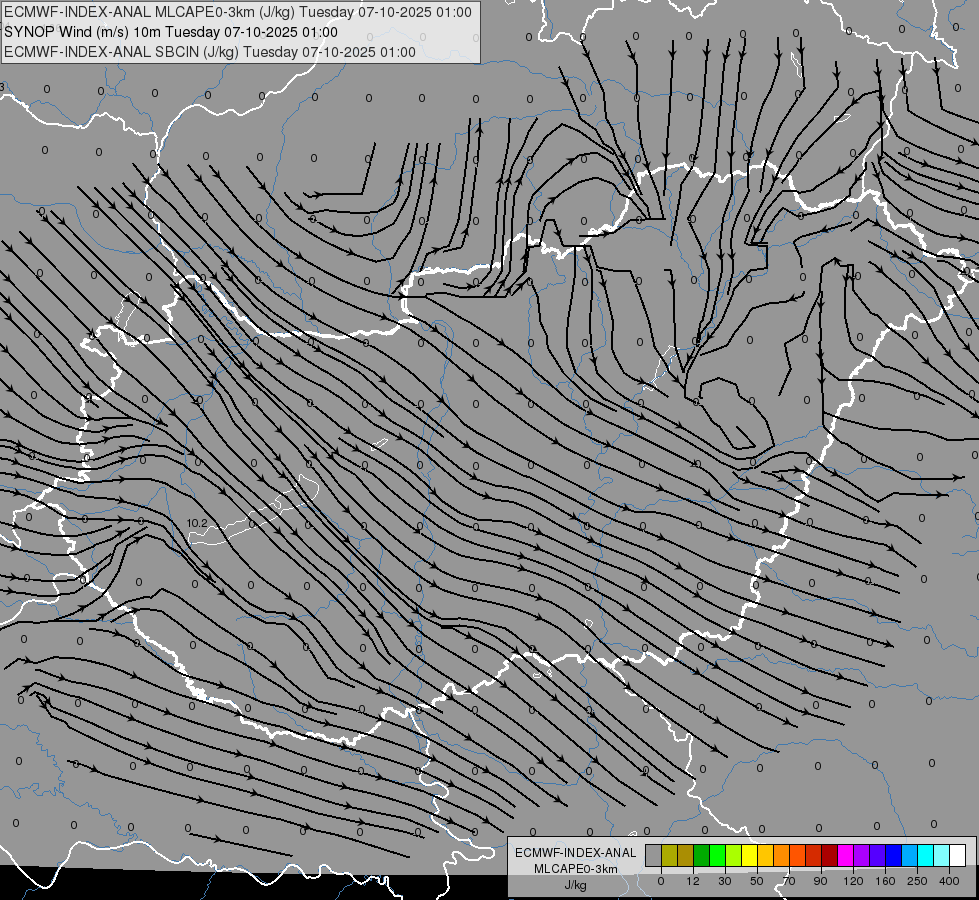
Task: Click the red swatch left of tick 90
Action: pyautogui.click(x=814, y=855)
